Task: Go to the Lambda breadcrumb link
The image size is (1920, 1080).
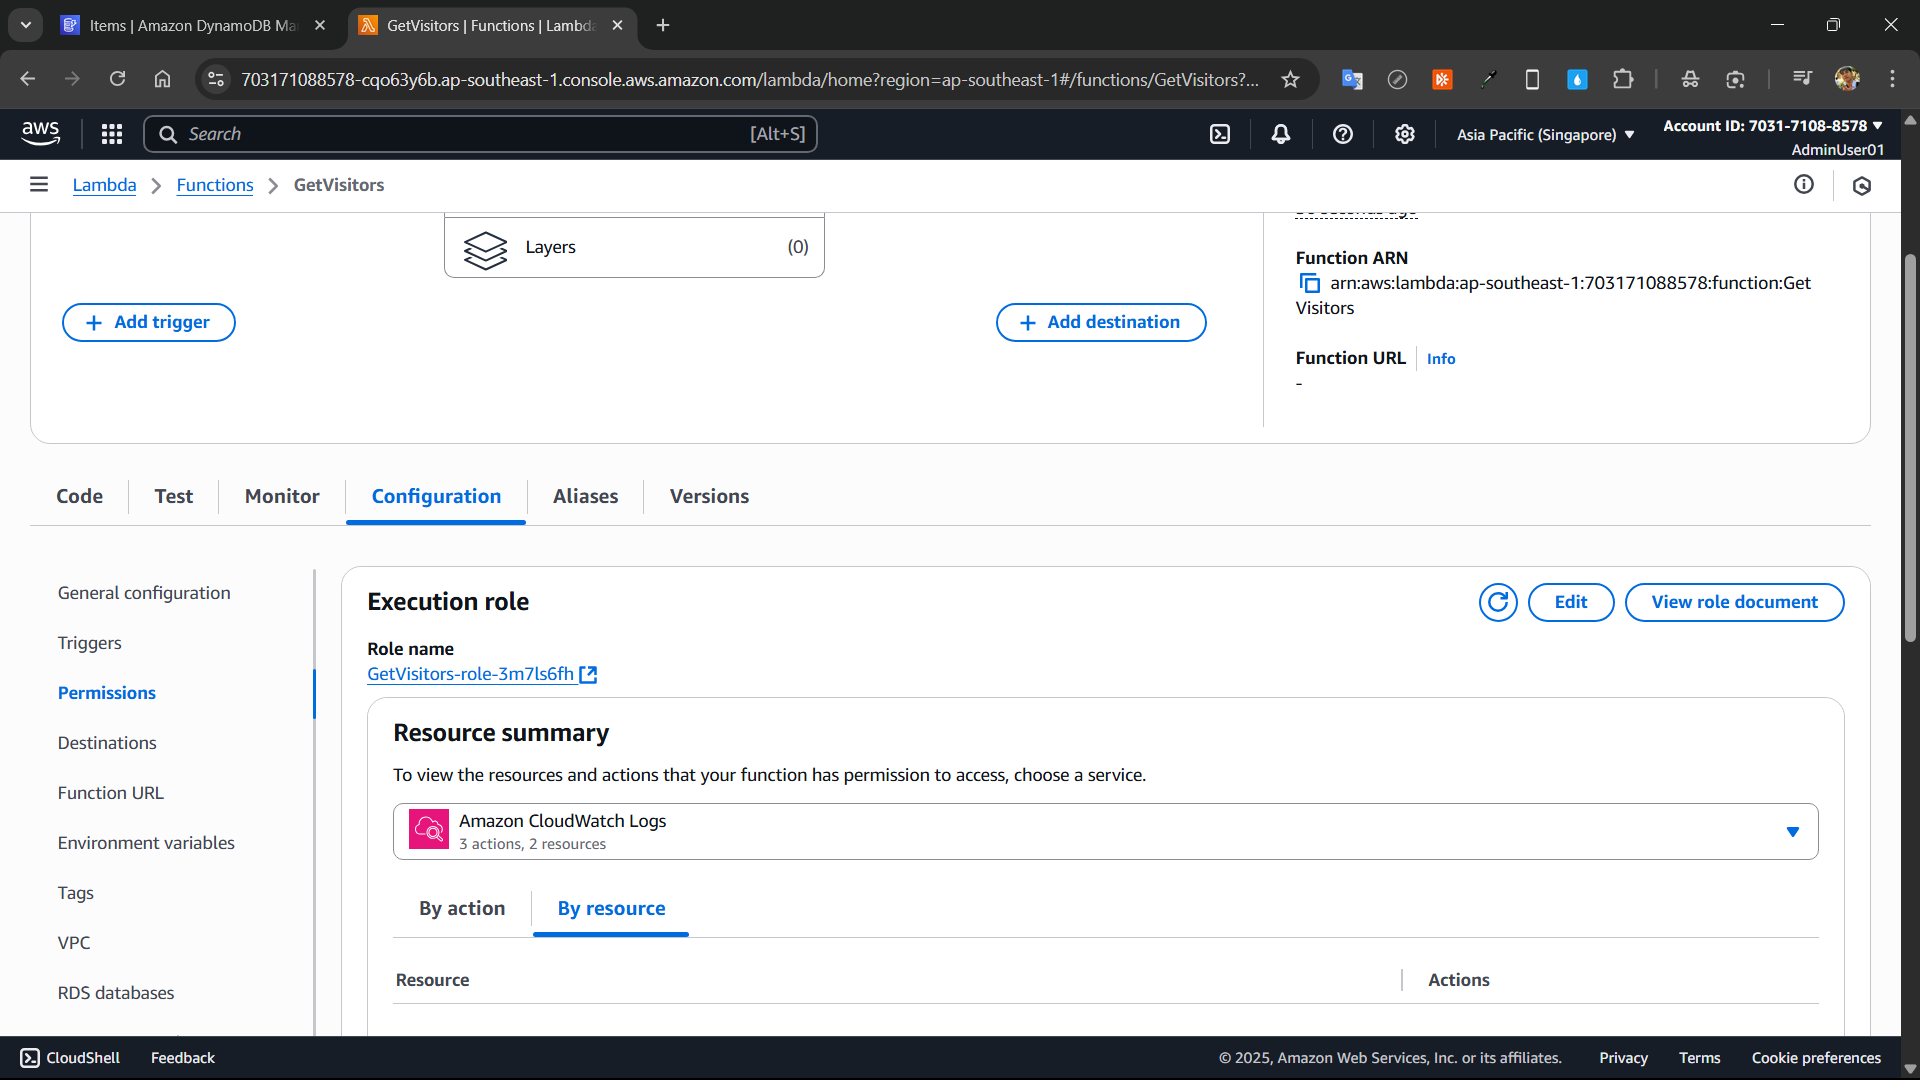Action: click(x=104, y=185)
